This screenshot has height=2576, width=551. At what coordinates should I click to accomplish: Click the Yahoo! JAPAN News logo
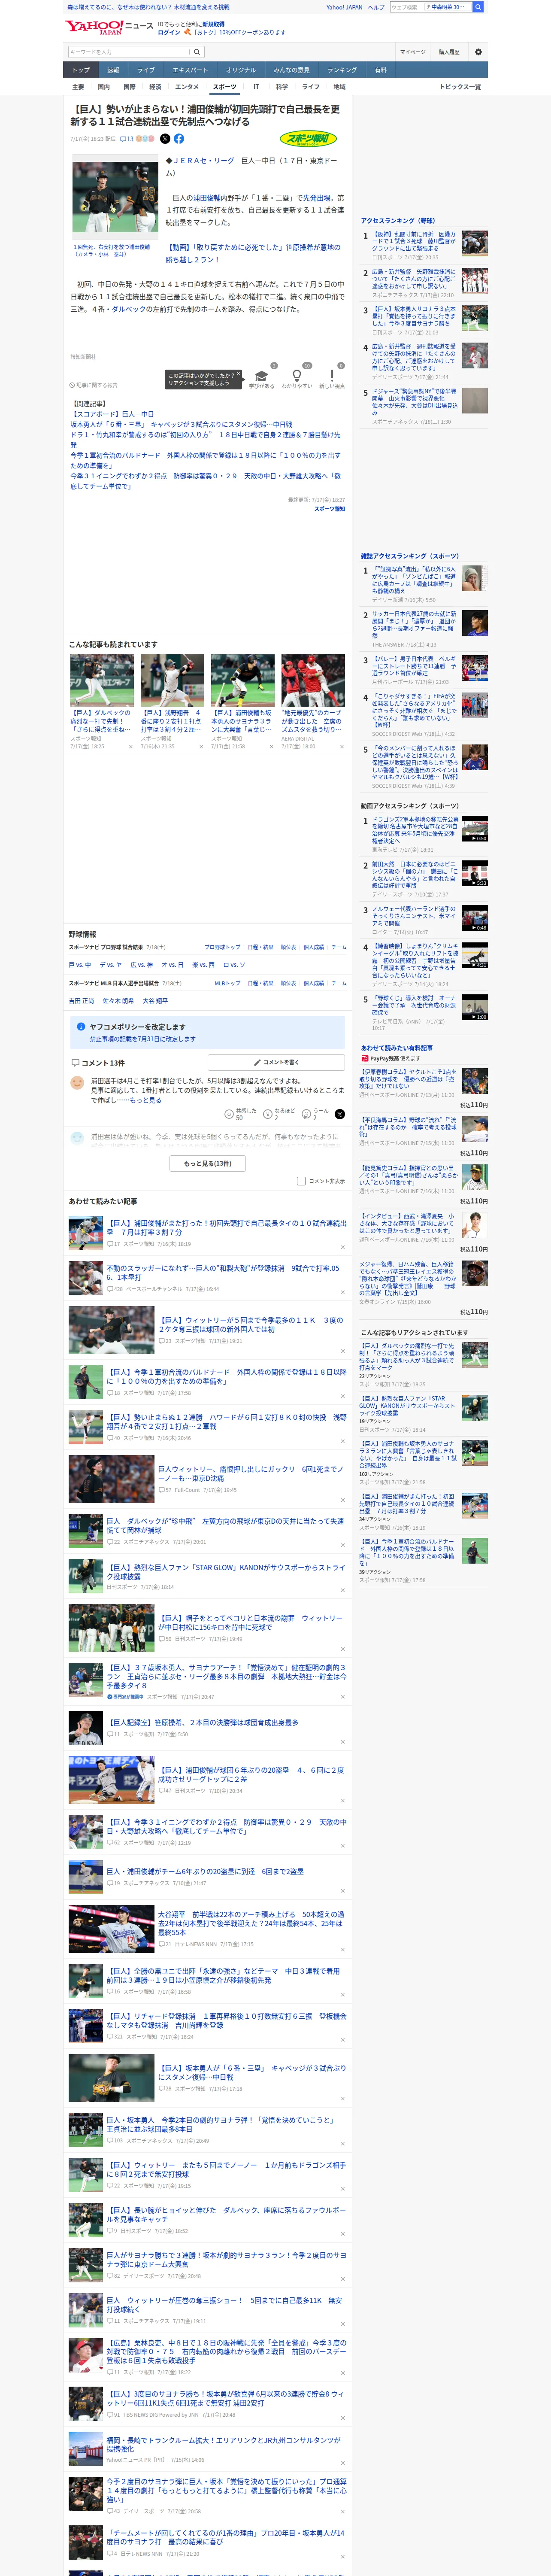[x=109, y=27]
